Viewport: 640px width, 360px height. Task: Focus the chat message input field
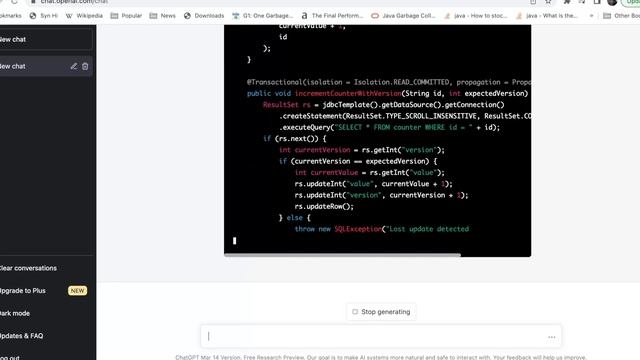click(381, 336)
